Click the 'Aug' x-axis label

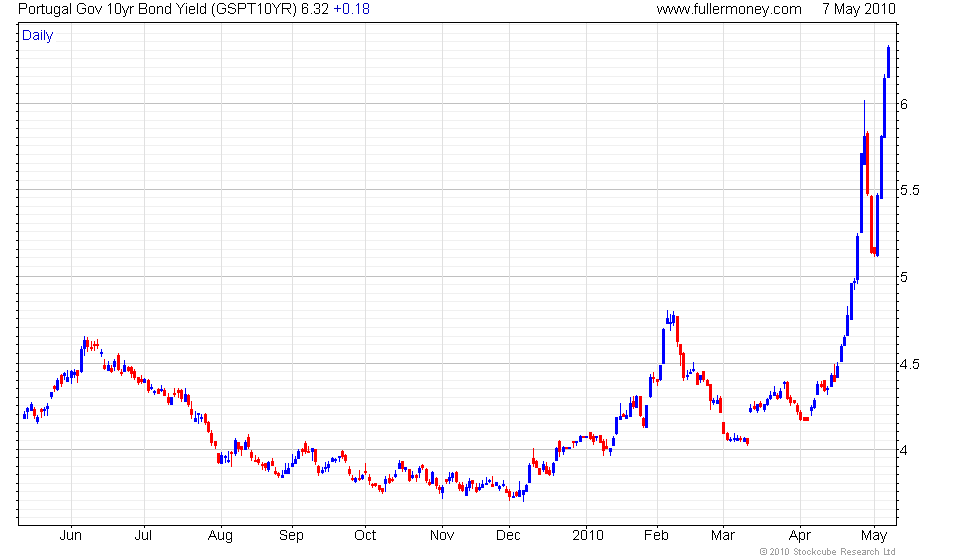tap(220, 536)
